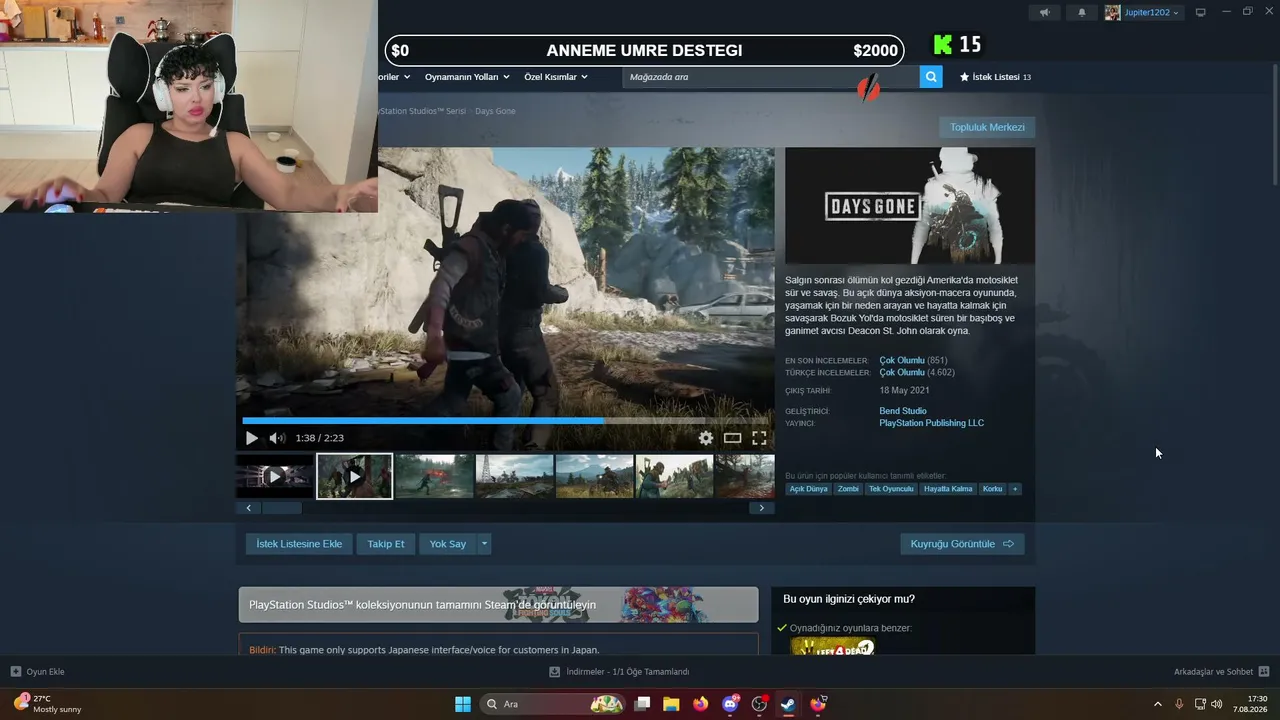Open Task View on the taskbar
Screen dimensions: 1280x720
click(643, 704)
